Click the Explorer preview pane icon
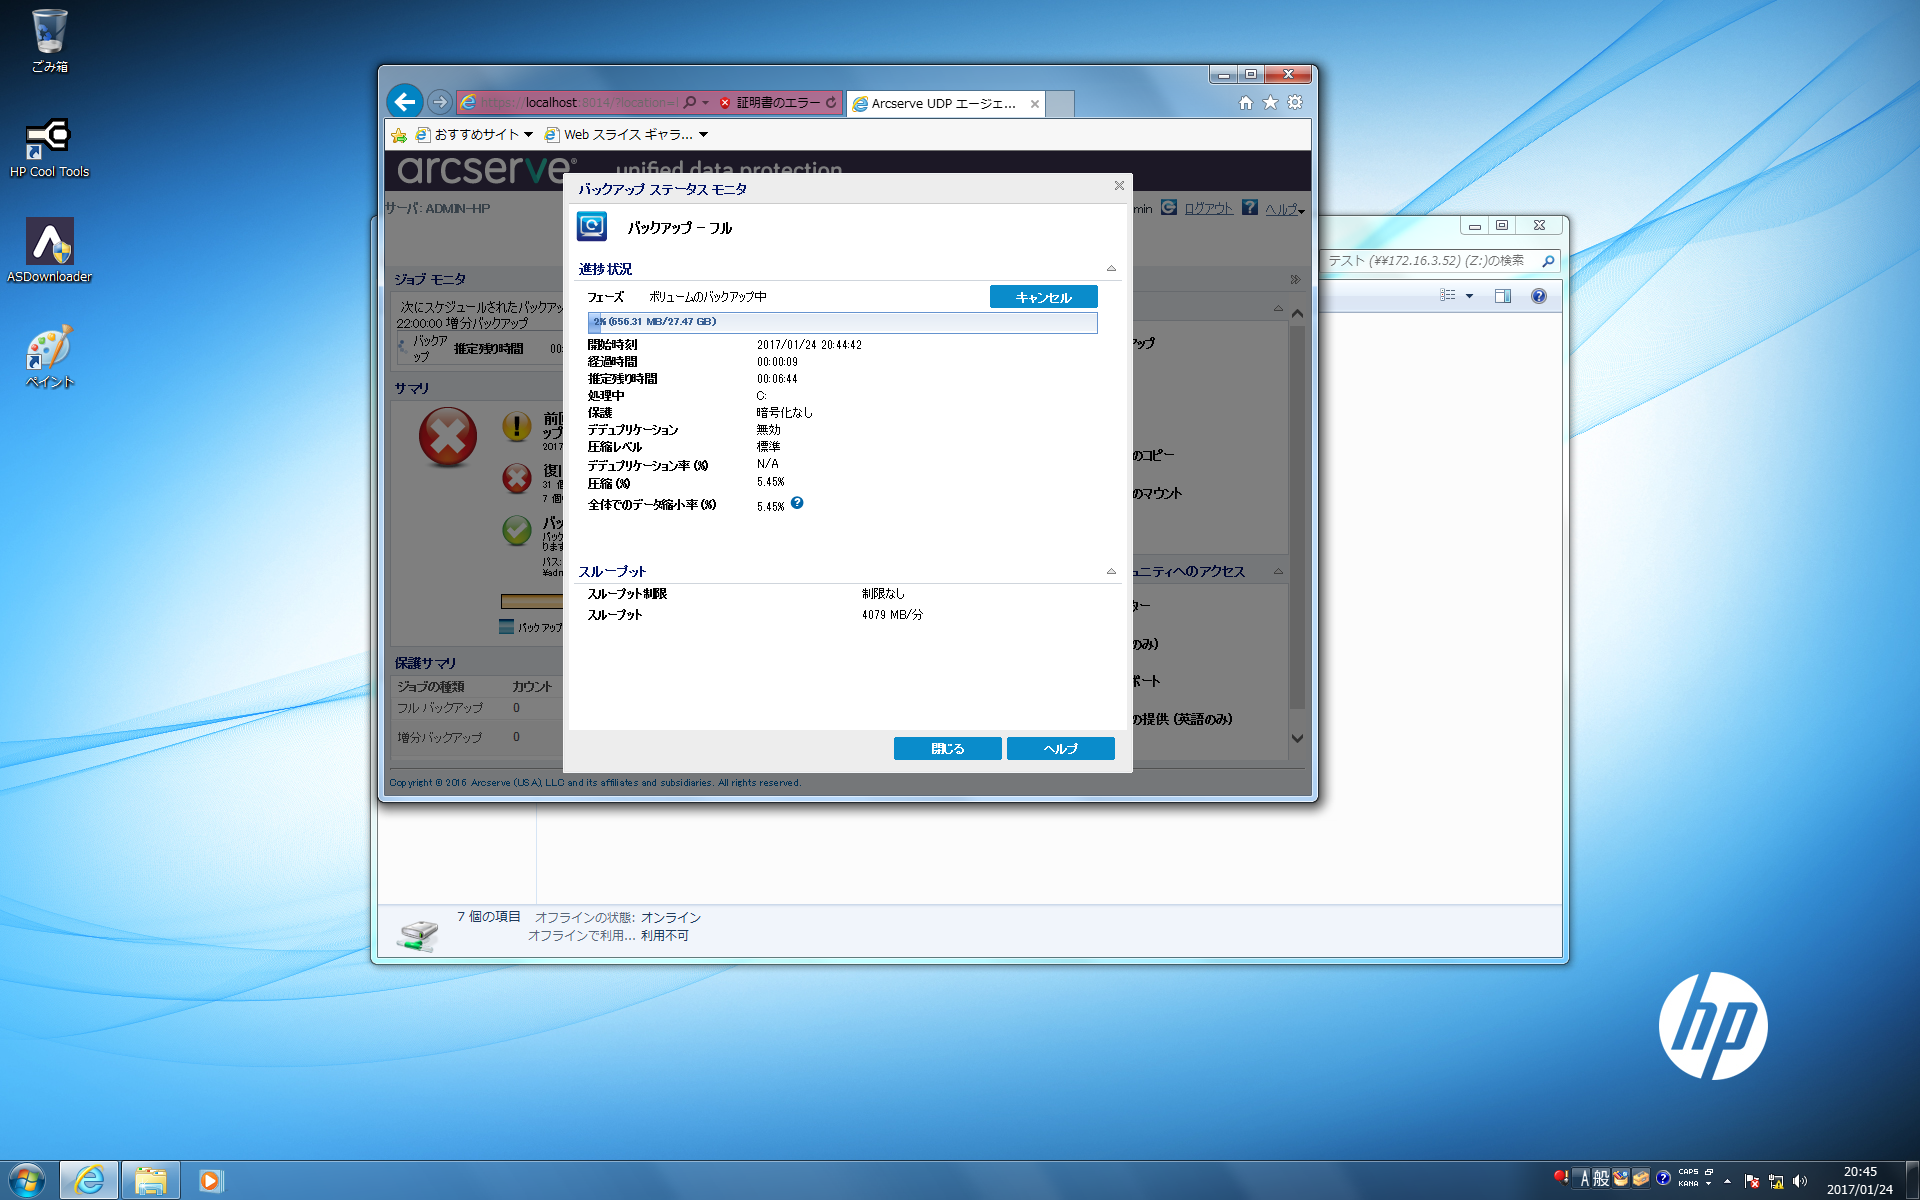This screenshot has width=1920, height=1200. (x=1502, y=296)
